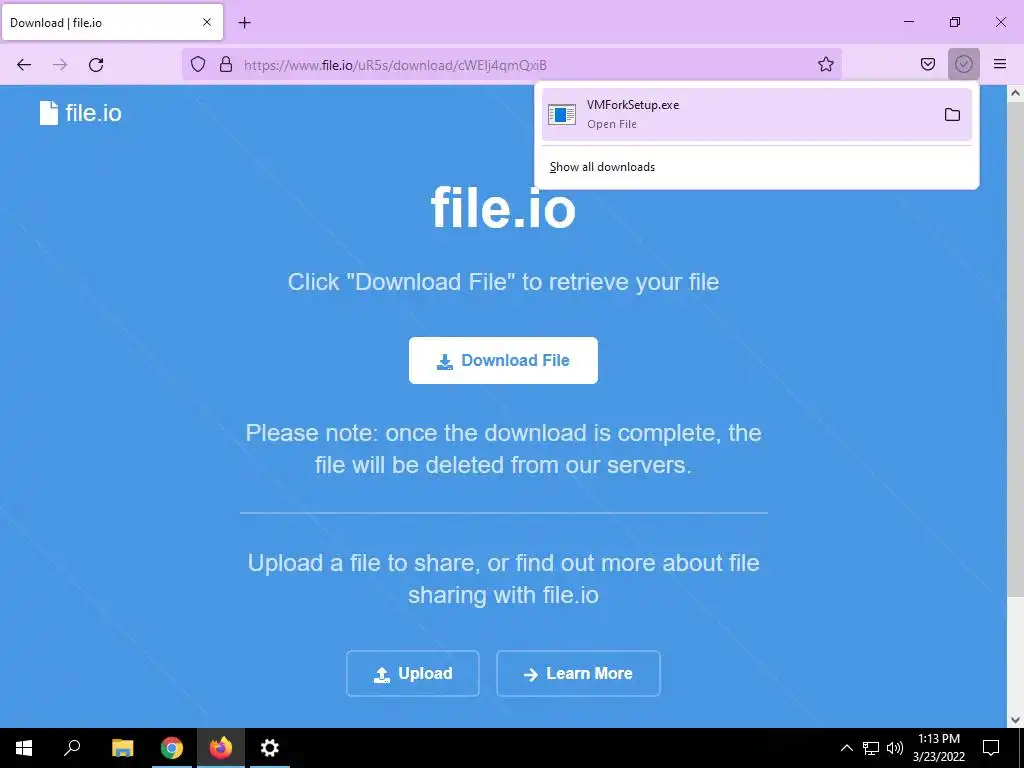Reload the current page

[96, 65]
